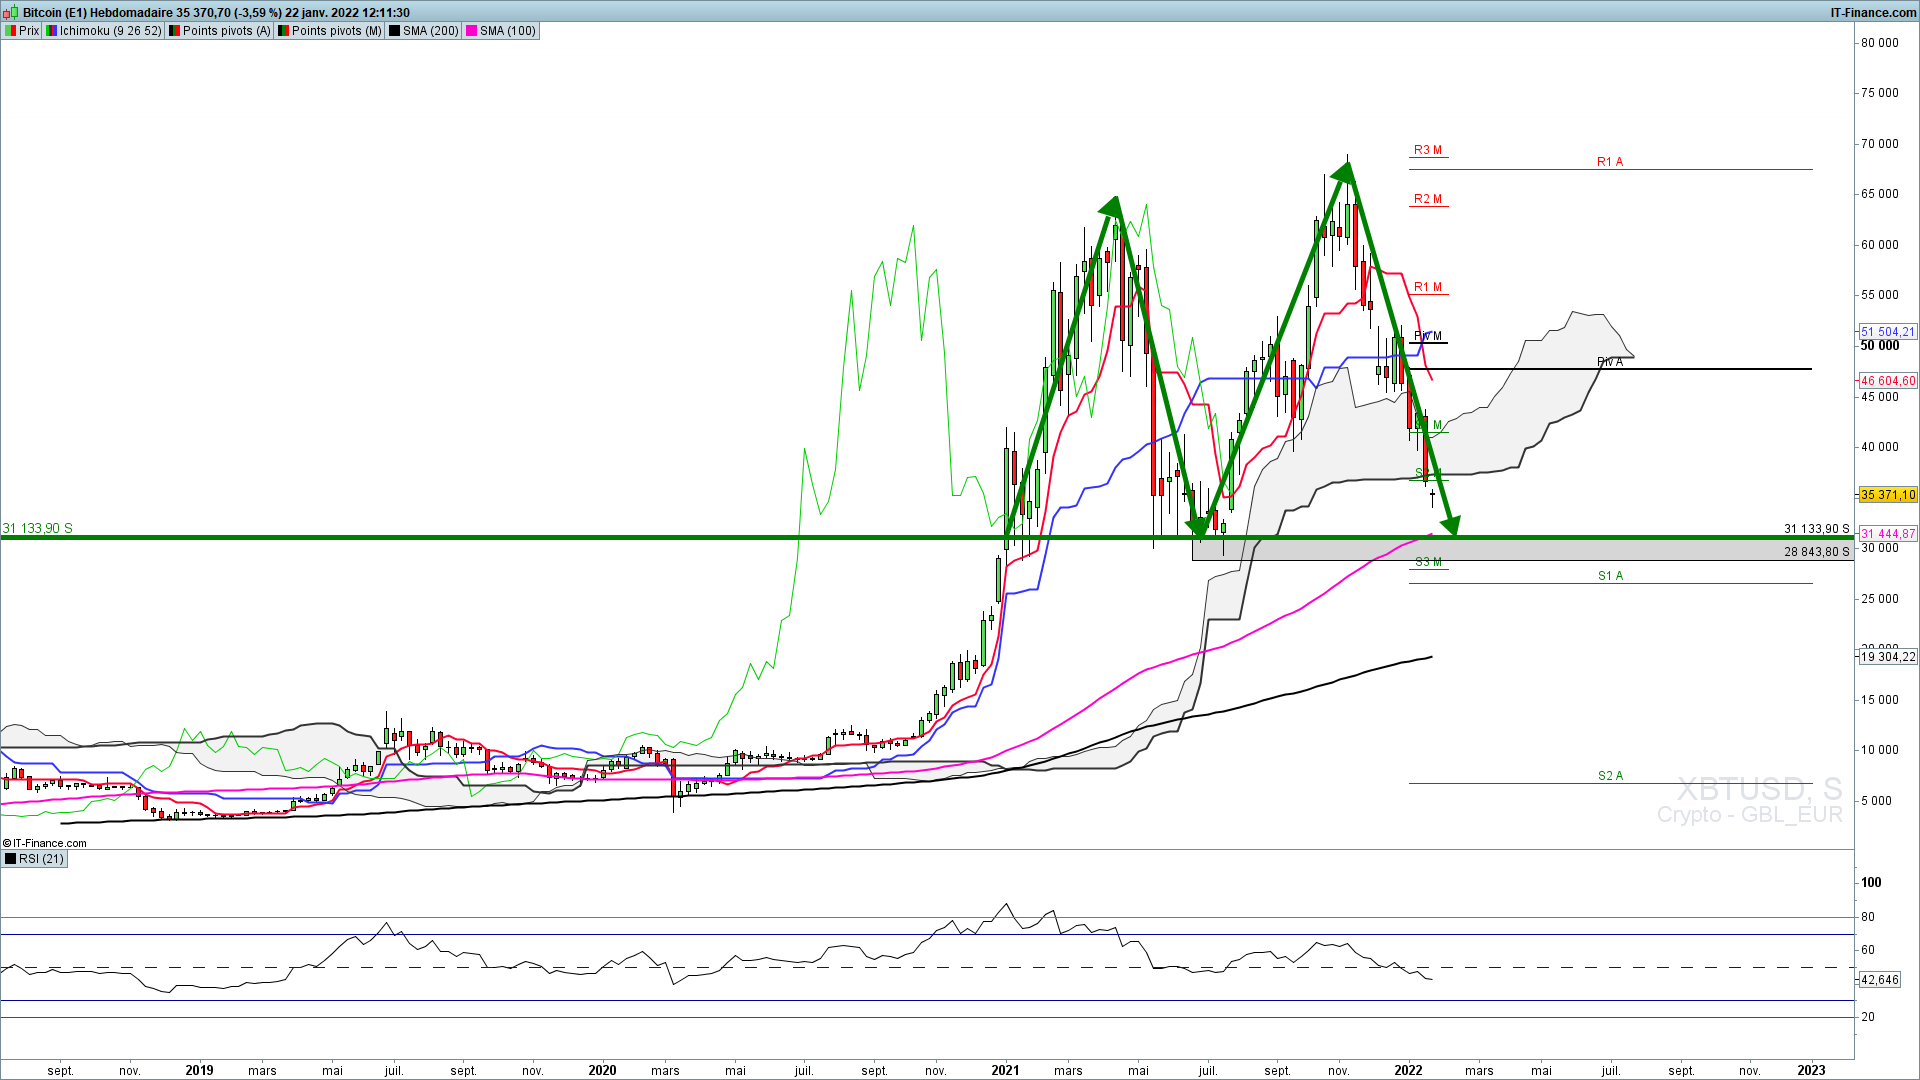Click the 28 843,80 S level label
Image resolution: width=1920 pixels, height=1080 pixels.
pos(1816,552)
